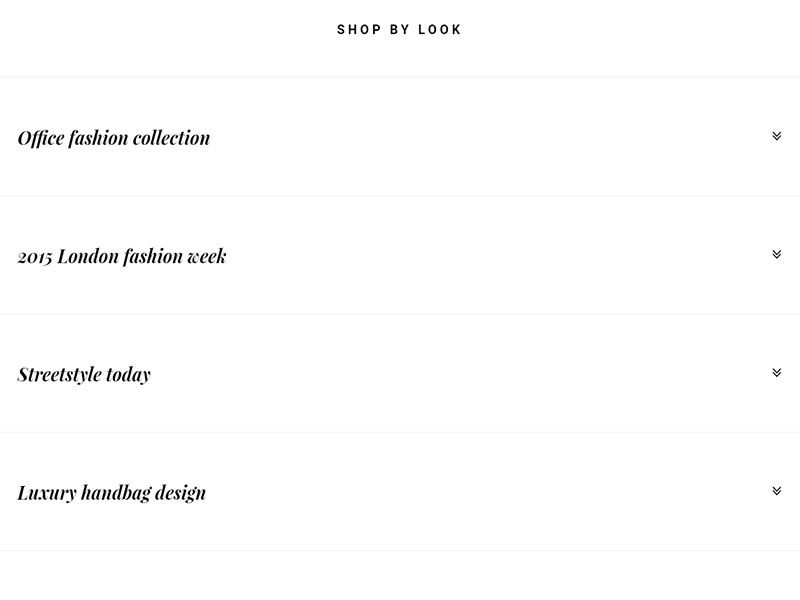Screen dimensions: 800x600
Task: Click the double-chevron icon on the Streetstyle today row
Action: pos(776,373)
